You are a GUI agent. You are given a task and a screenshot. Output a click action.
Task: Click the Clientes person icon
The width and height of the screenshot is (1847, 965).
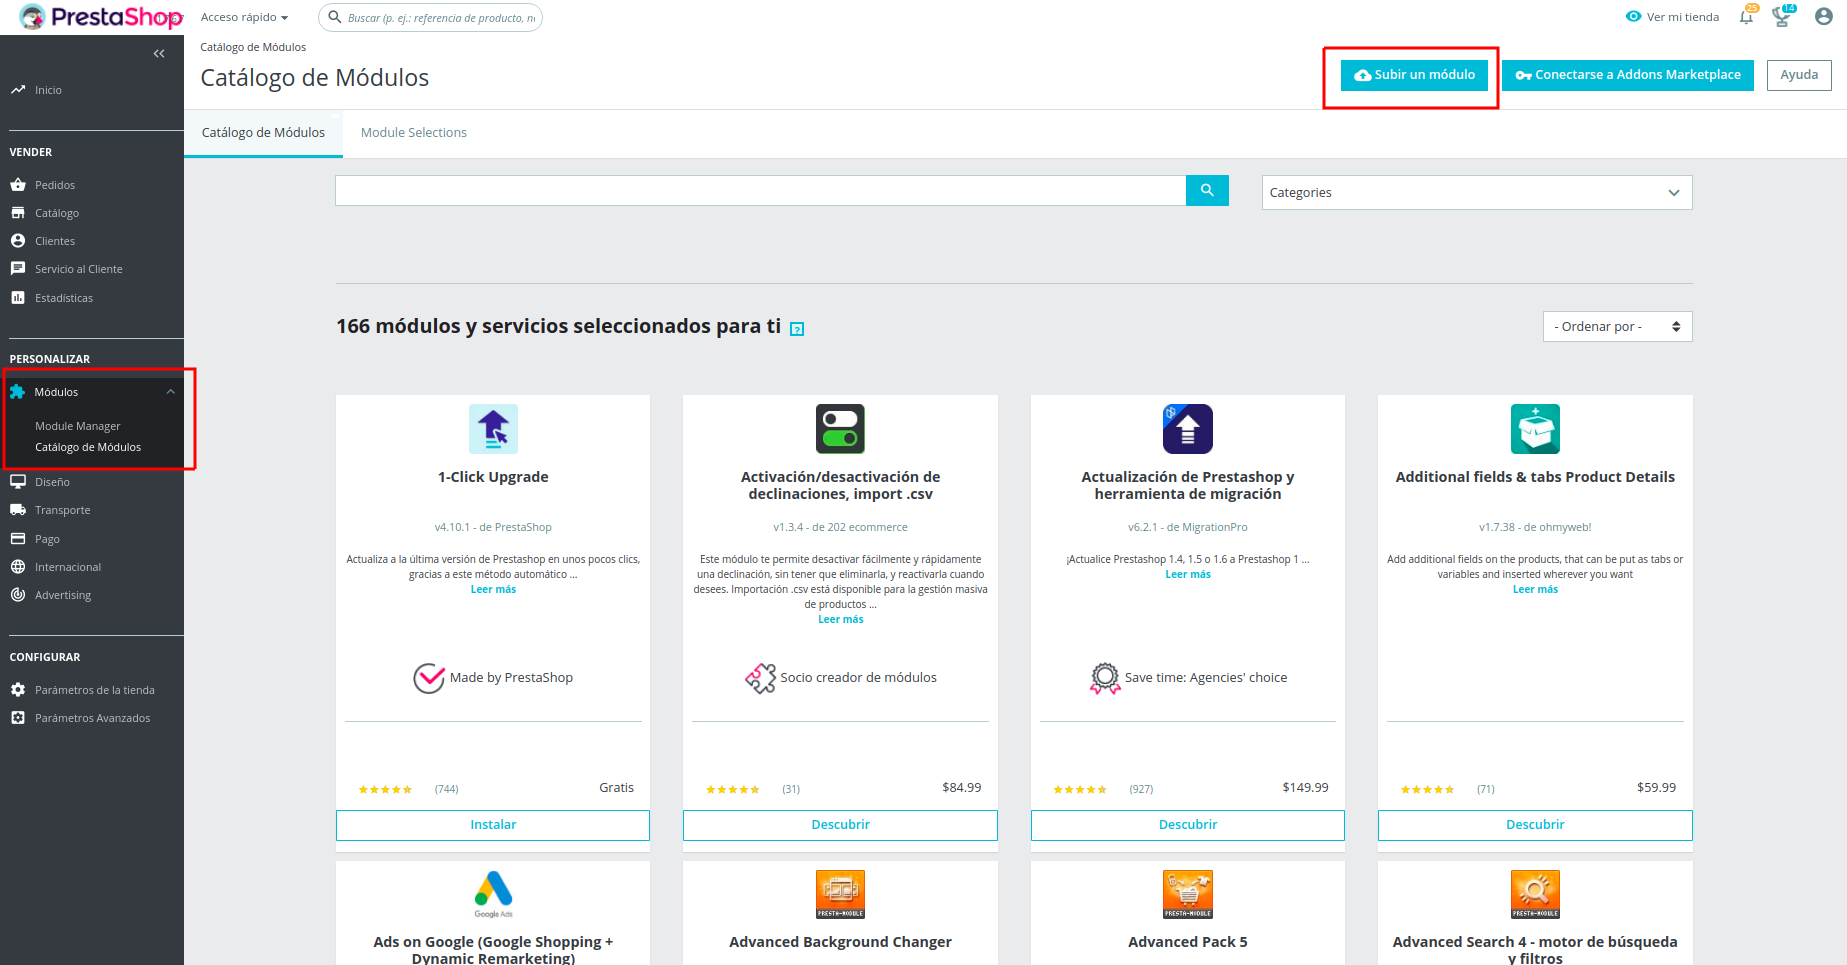[x=18, y=241]
